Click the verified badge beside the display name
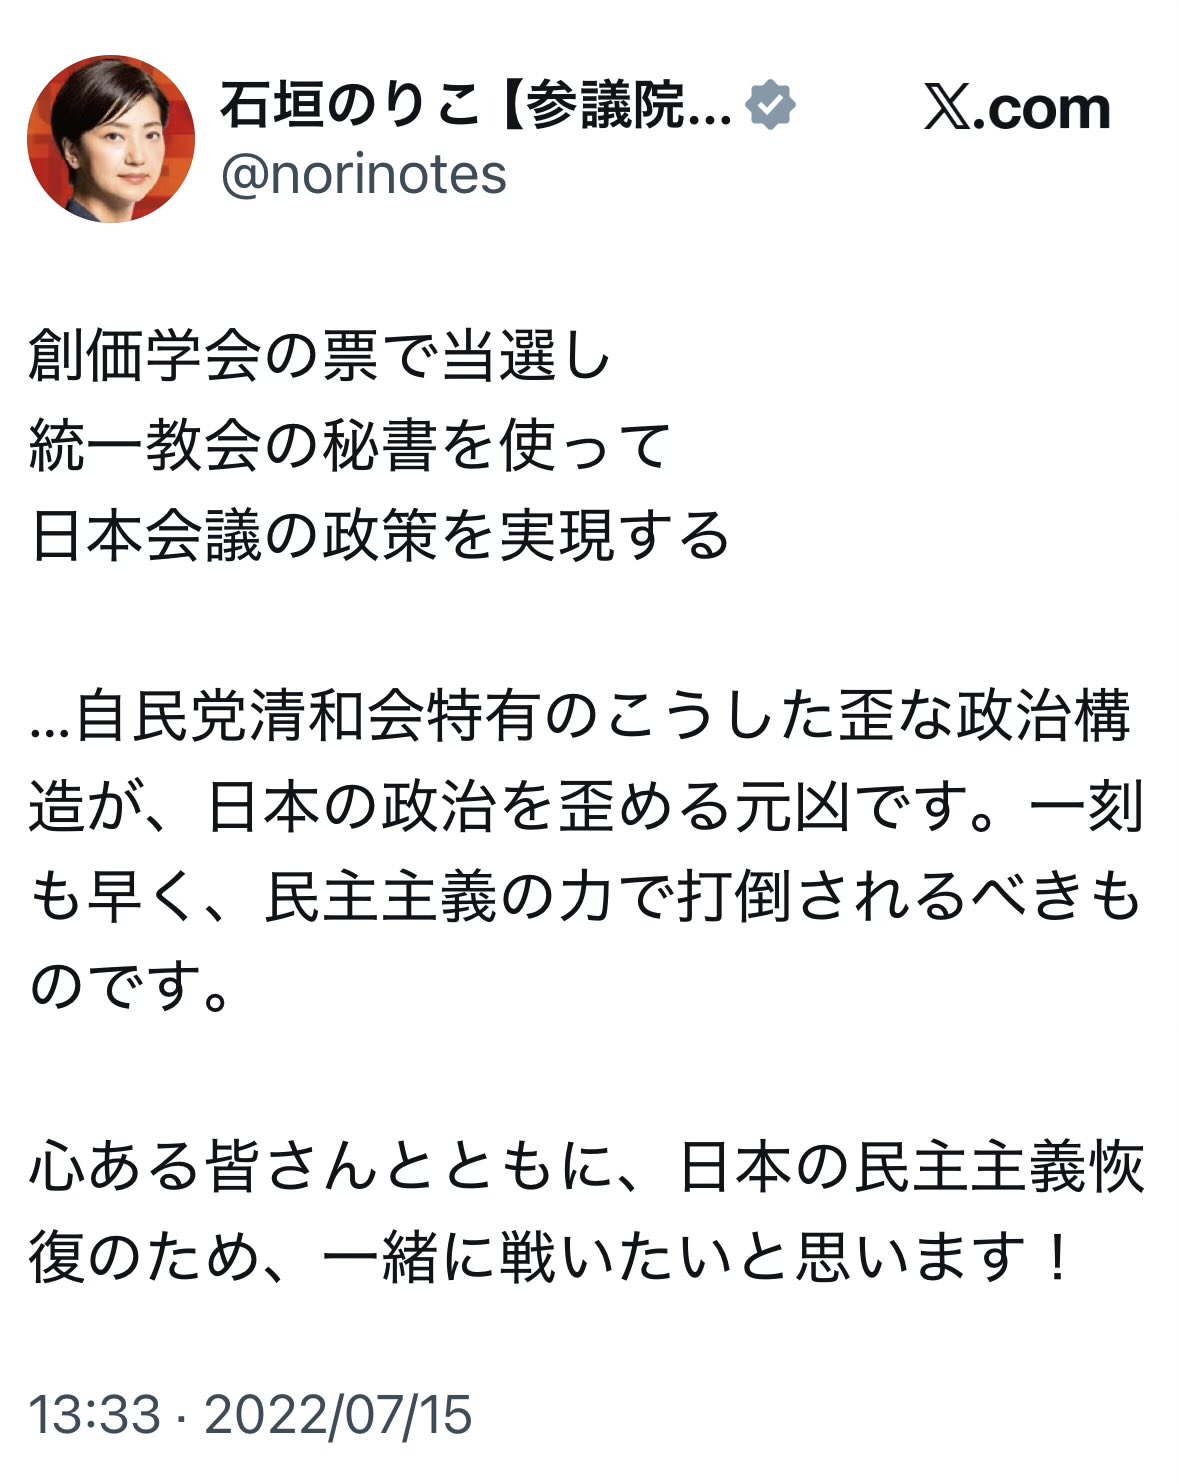 [770, 105]
